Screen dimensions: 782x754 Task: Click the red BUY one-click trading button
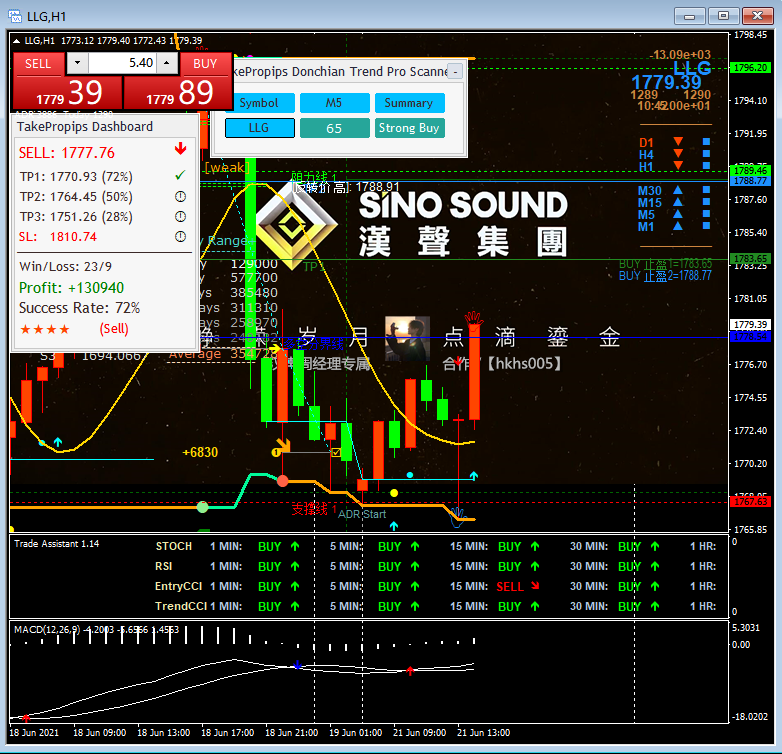coord(205,64)
